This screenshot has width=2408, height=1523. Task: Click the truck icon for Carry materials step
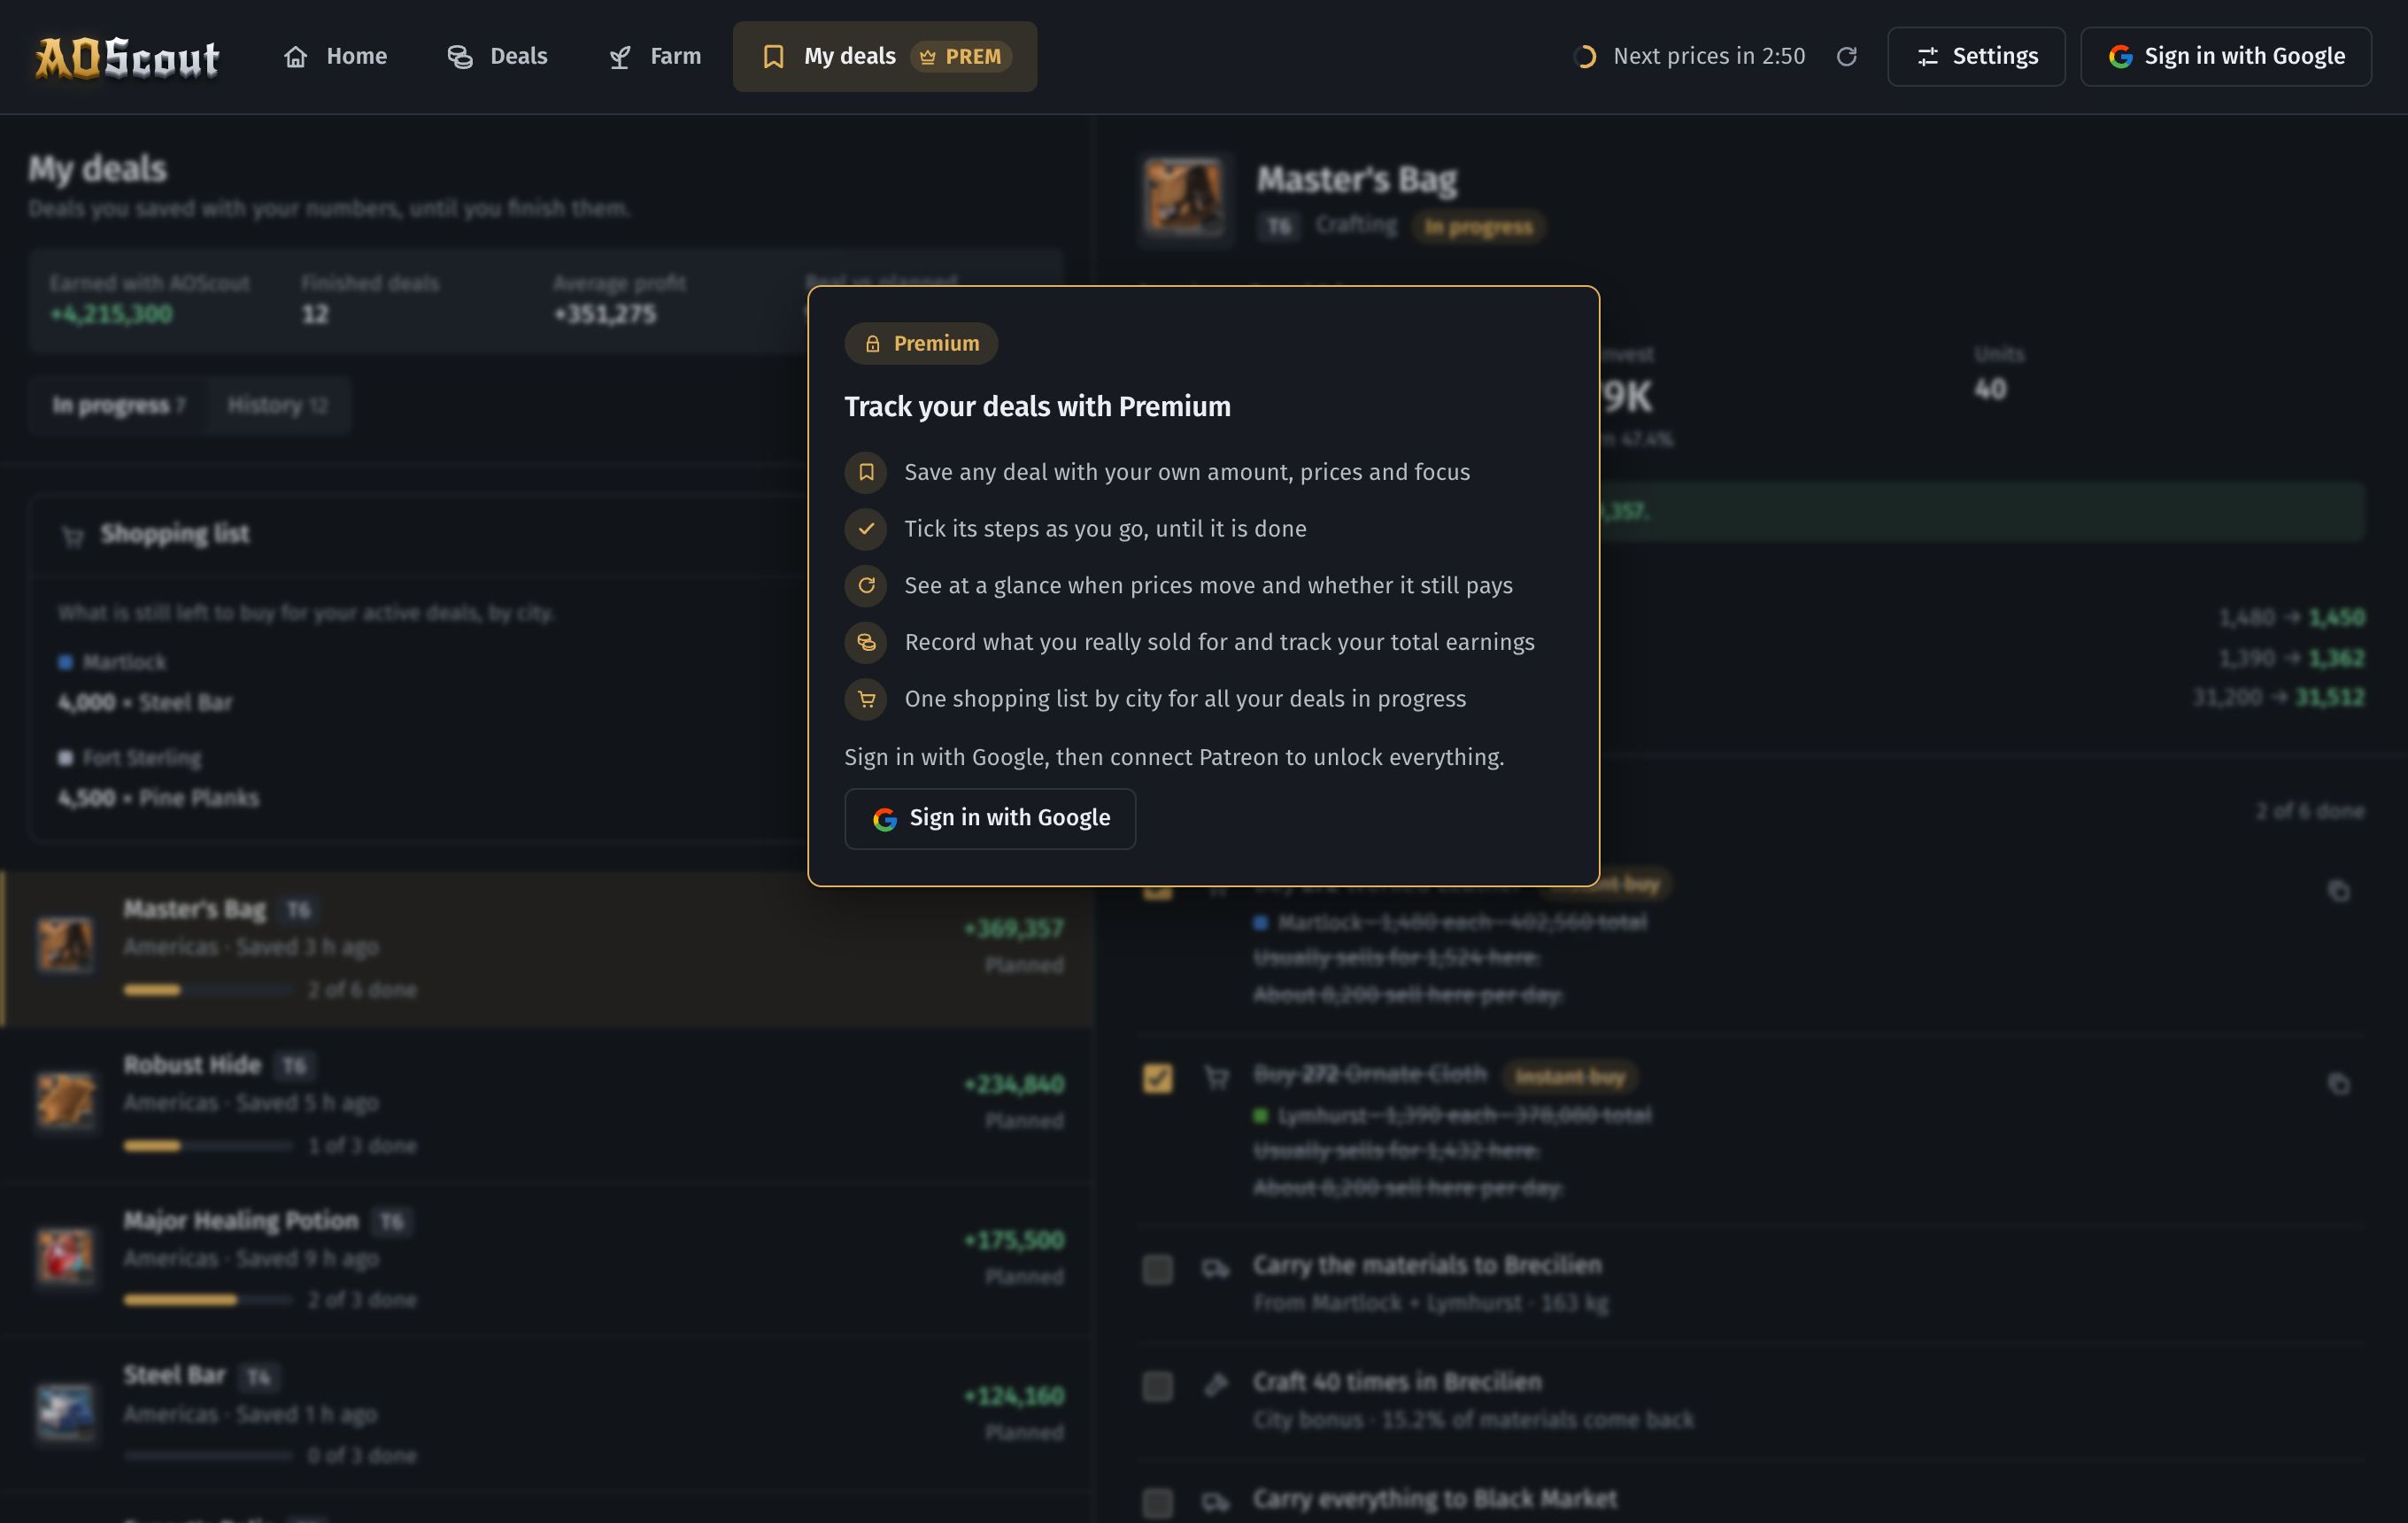(x=1216, y=1269)
